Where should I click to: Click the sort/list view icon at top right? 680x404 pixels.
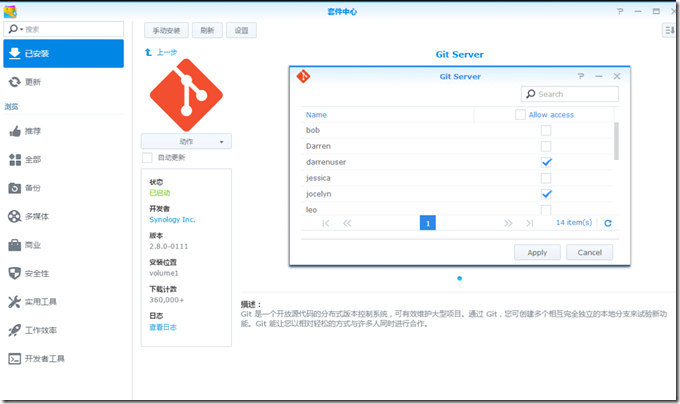669,31
